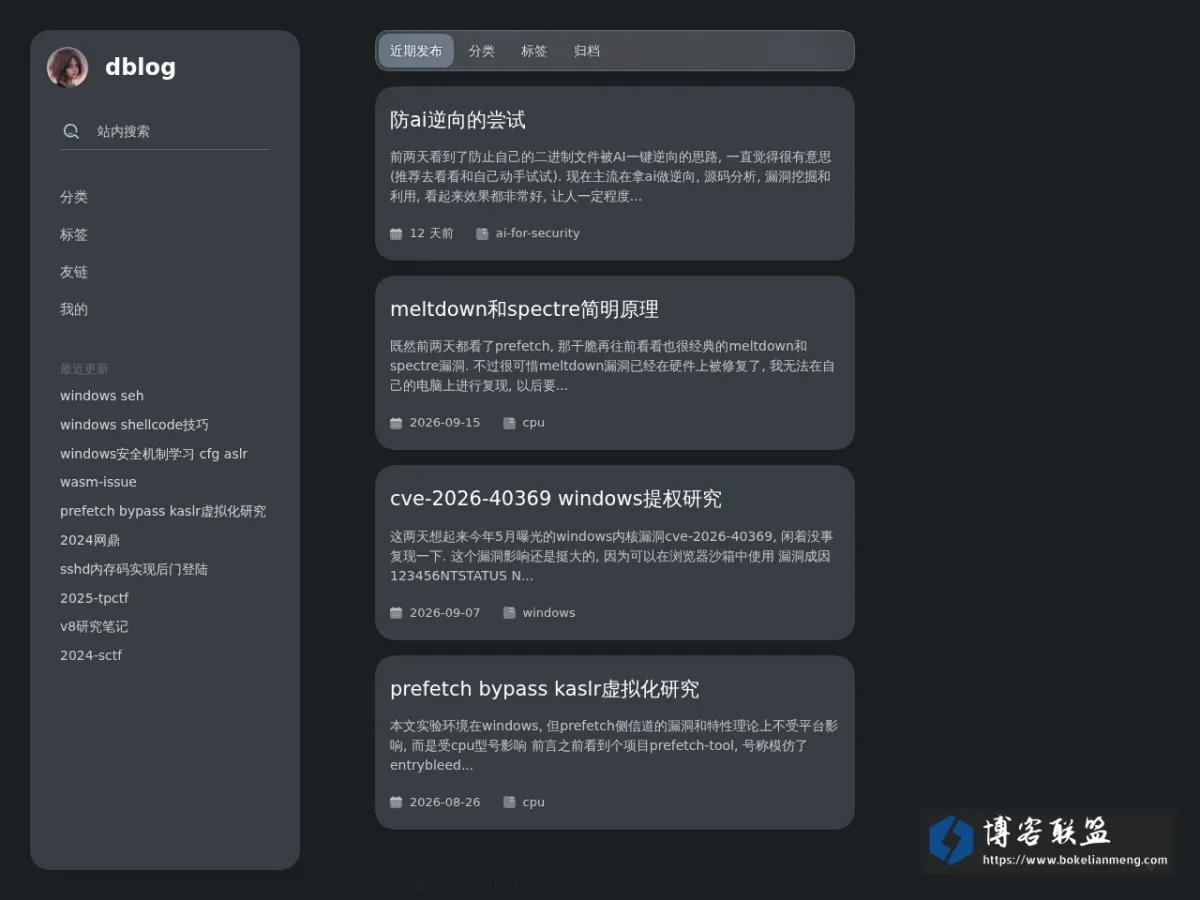Screen dimensions: 1200x900
Task: Open recent post 2024网鼎
Action: click(90, 540)
